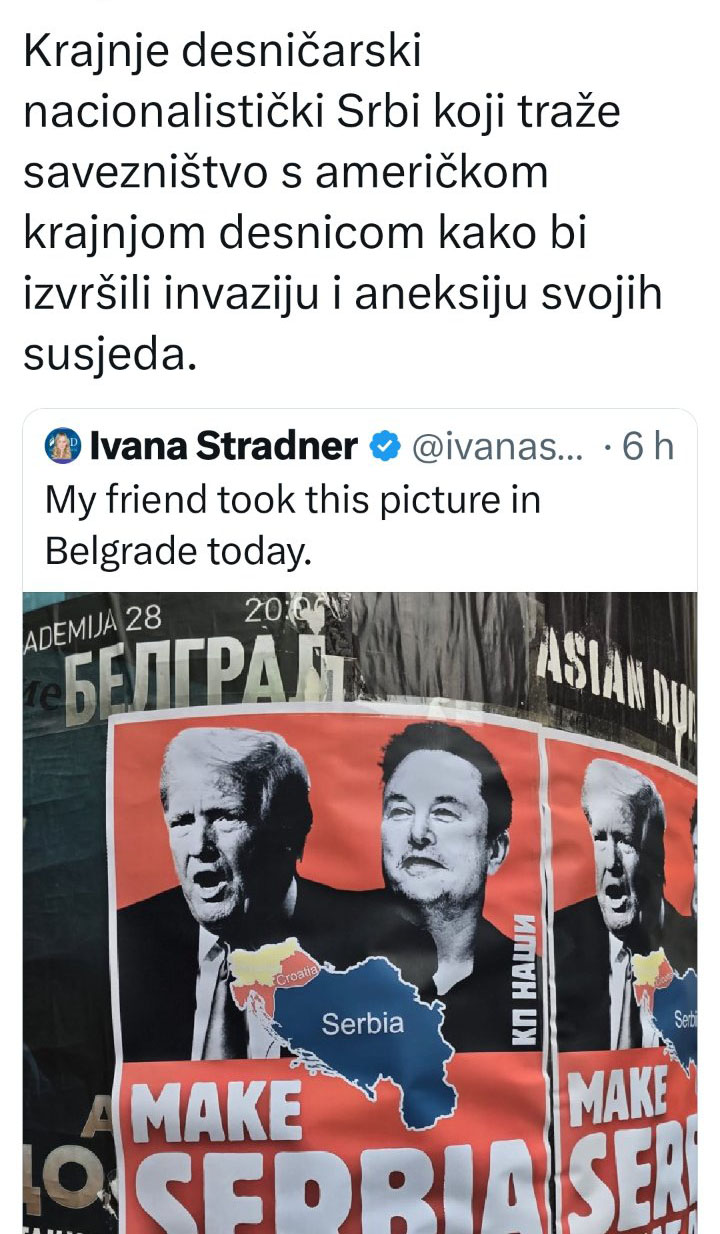Click the 'Croatia' label on the map

(x=297, y=971)
